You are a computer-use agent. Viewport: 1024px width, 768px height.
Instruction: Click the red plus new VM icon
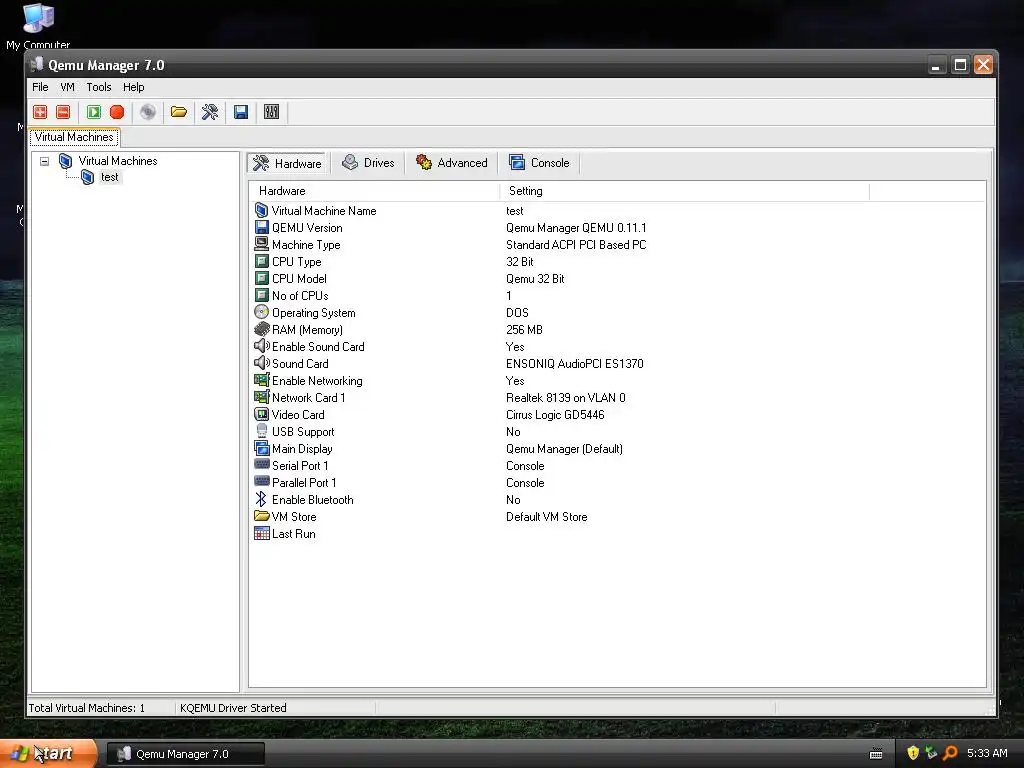click(x=40, y=112)
